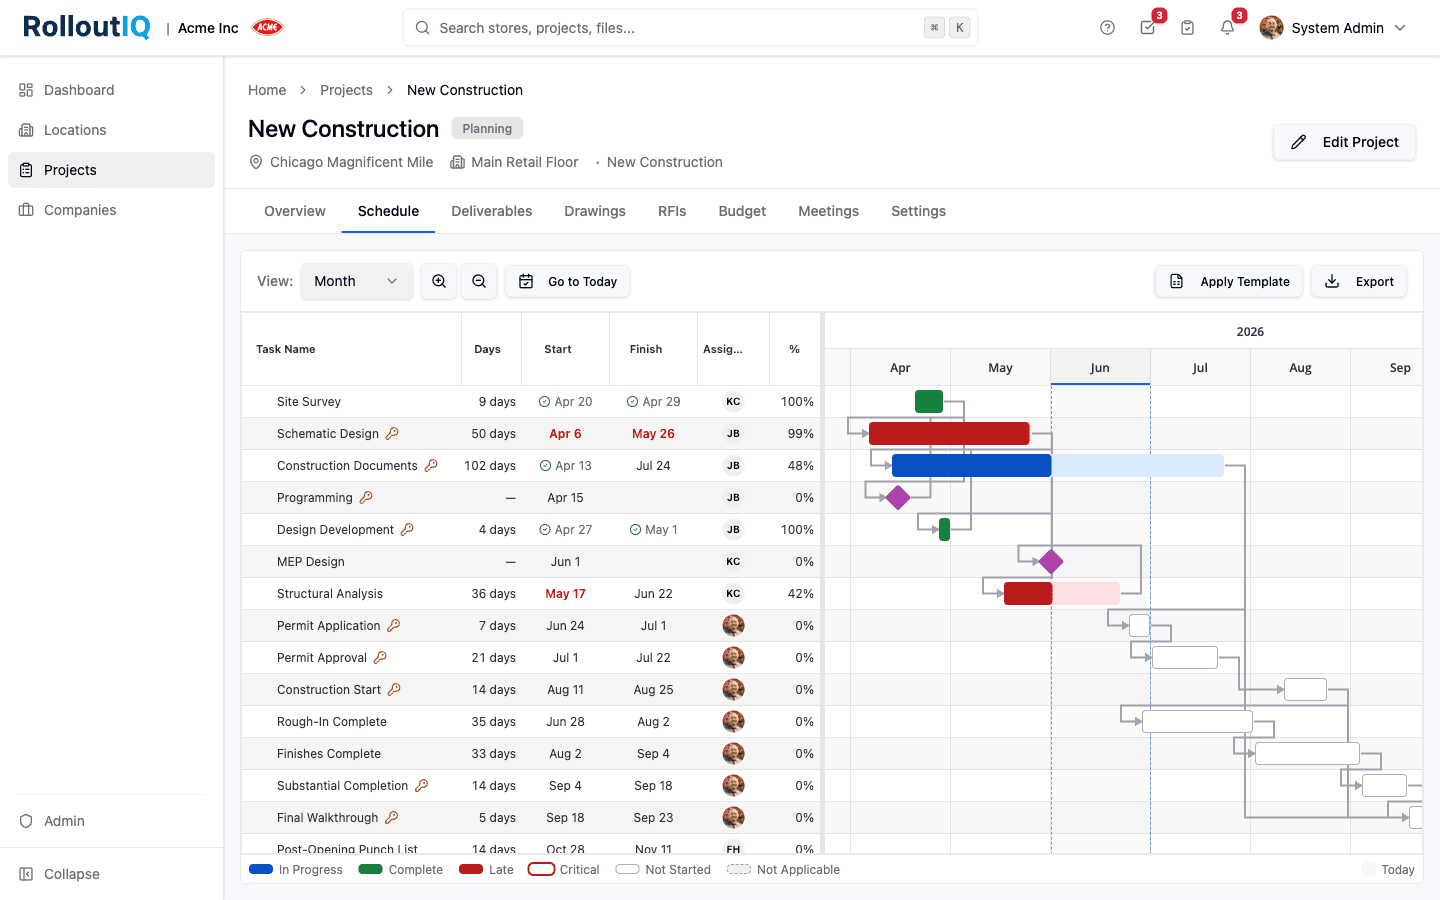
Task: Switch to the Deliverables tab
Action: click(492, 211)
